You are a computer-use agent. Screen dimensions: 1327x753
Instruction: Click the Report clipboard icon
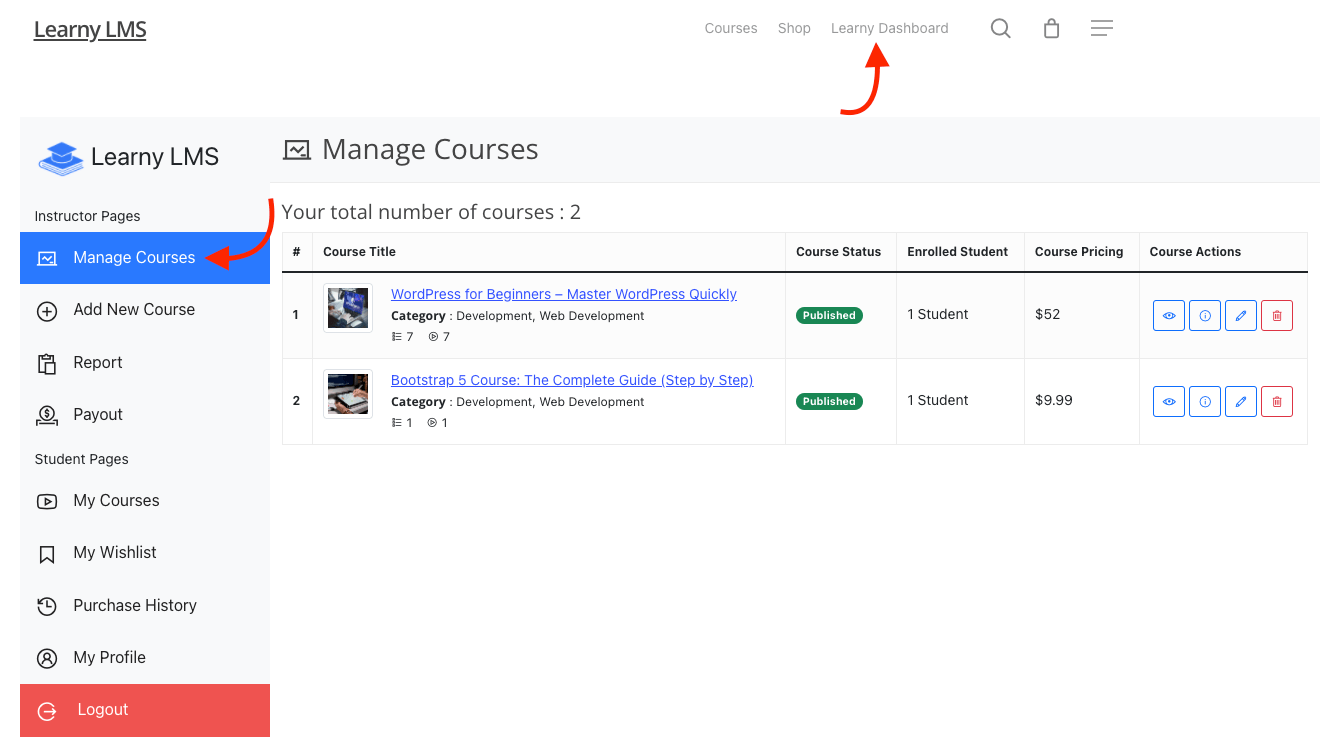click(x=47, y=363)
